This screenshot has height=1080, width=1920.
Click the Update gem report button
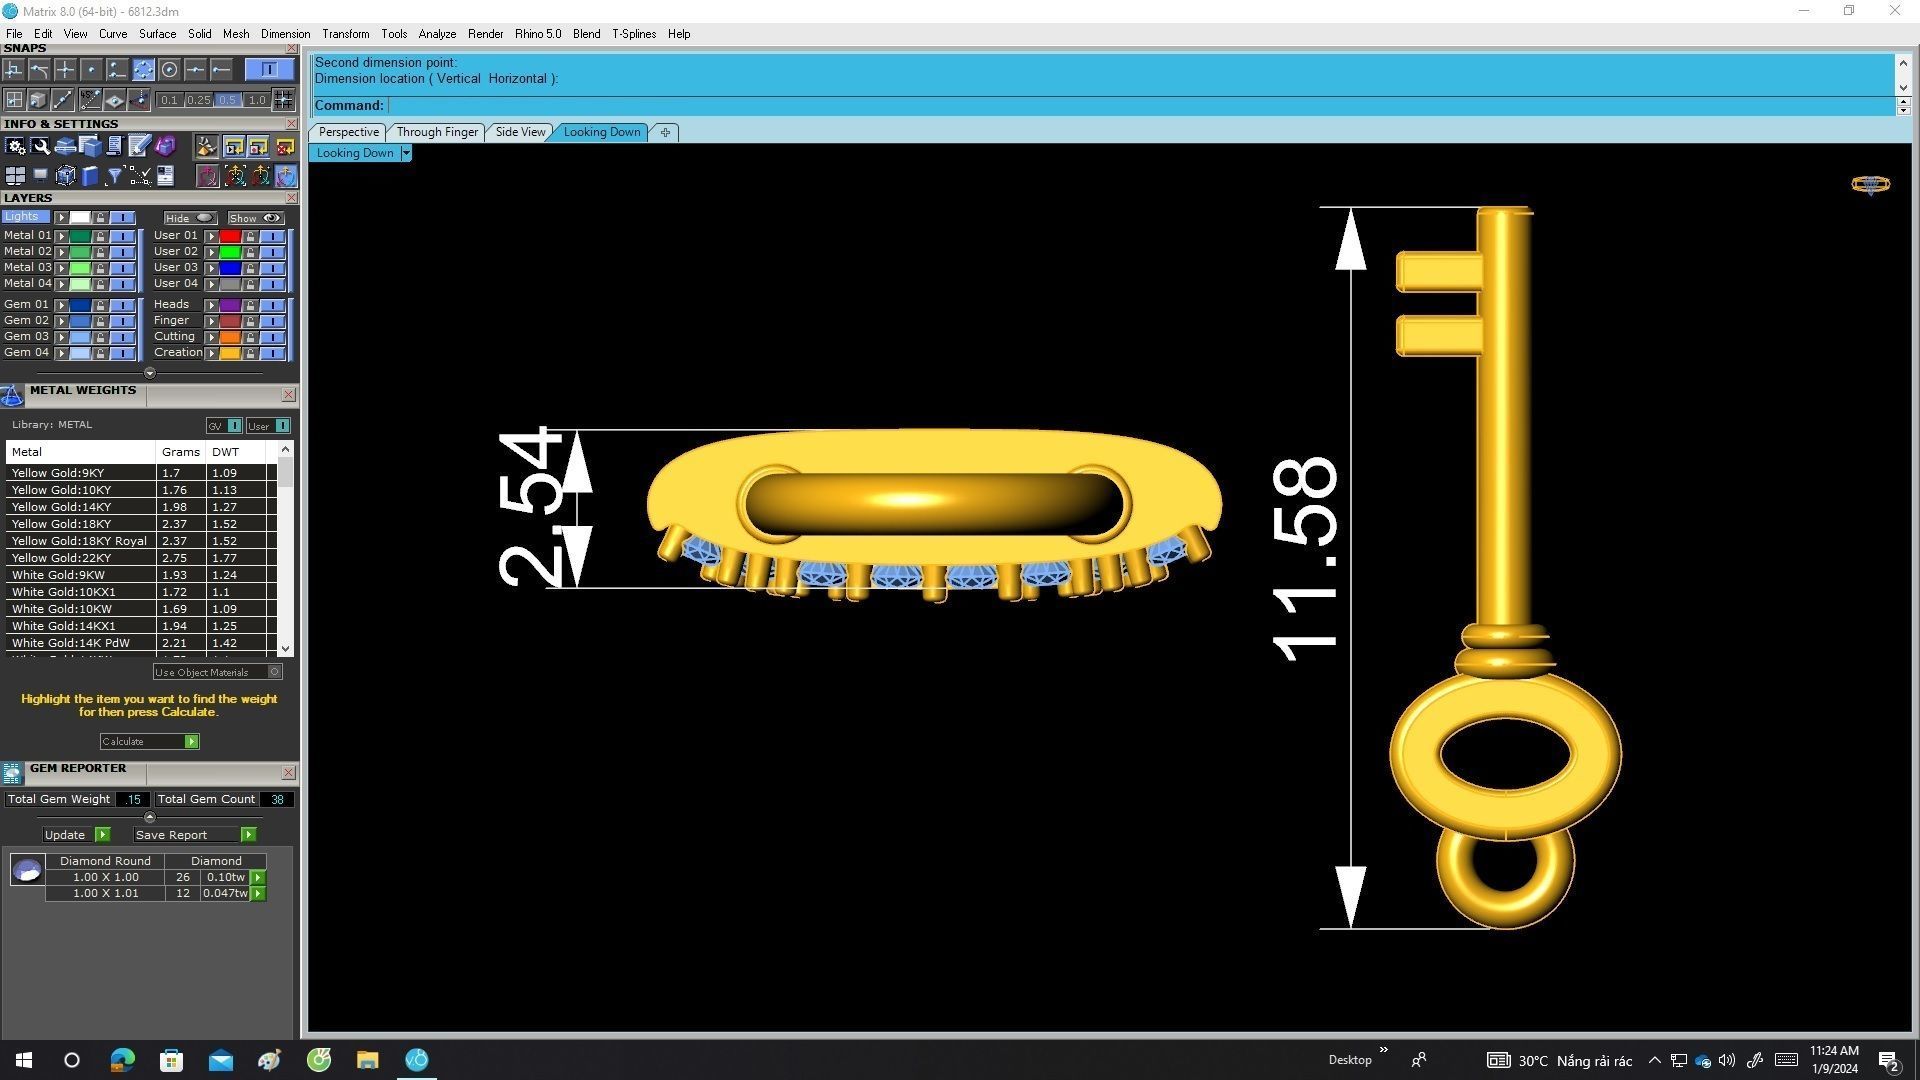point(76,835)
